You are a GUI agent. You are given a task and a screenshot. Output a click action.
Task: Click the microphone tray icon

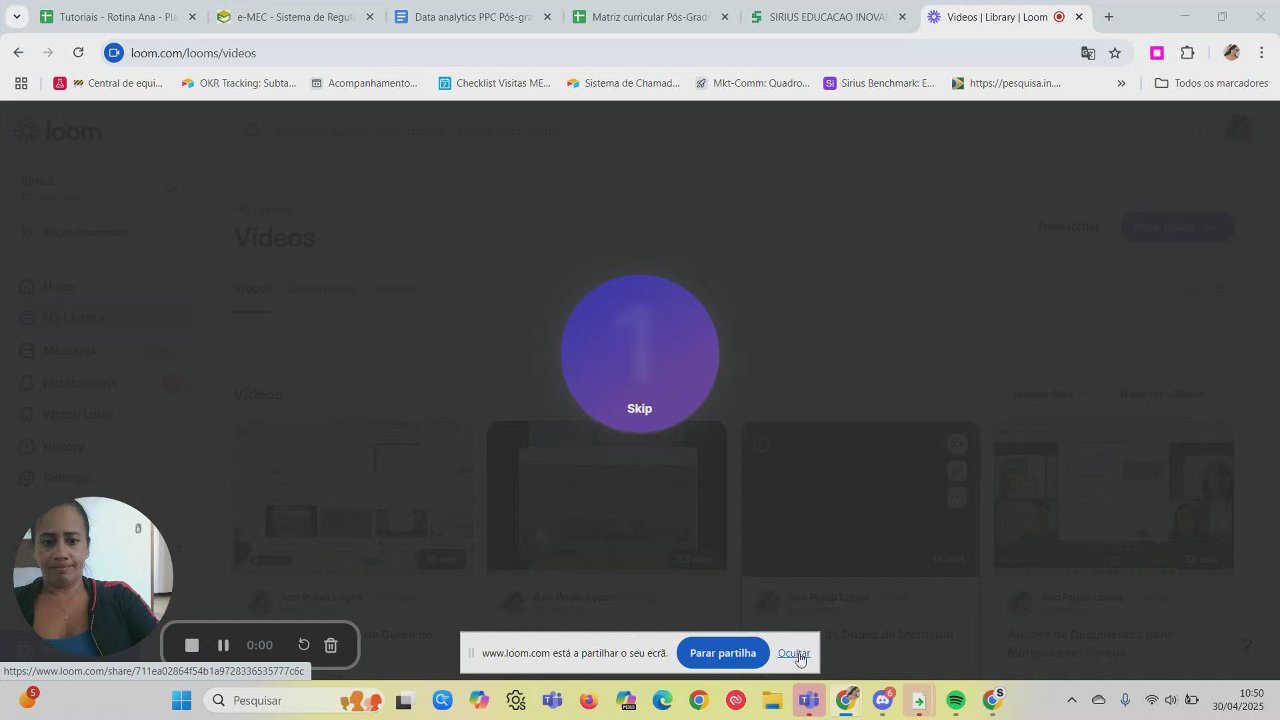(1125, 700)
